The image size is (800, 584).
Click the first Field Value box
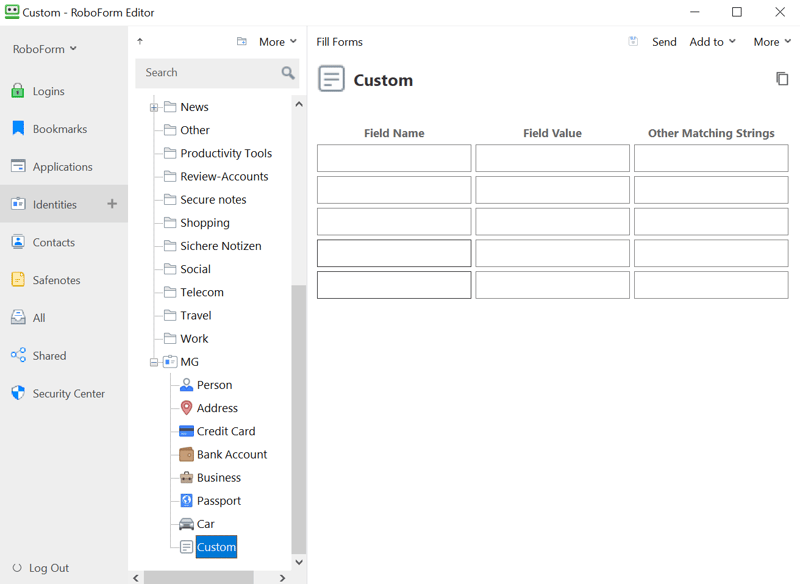(x=553, y=158)
